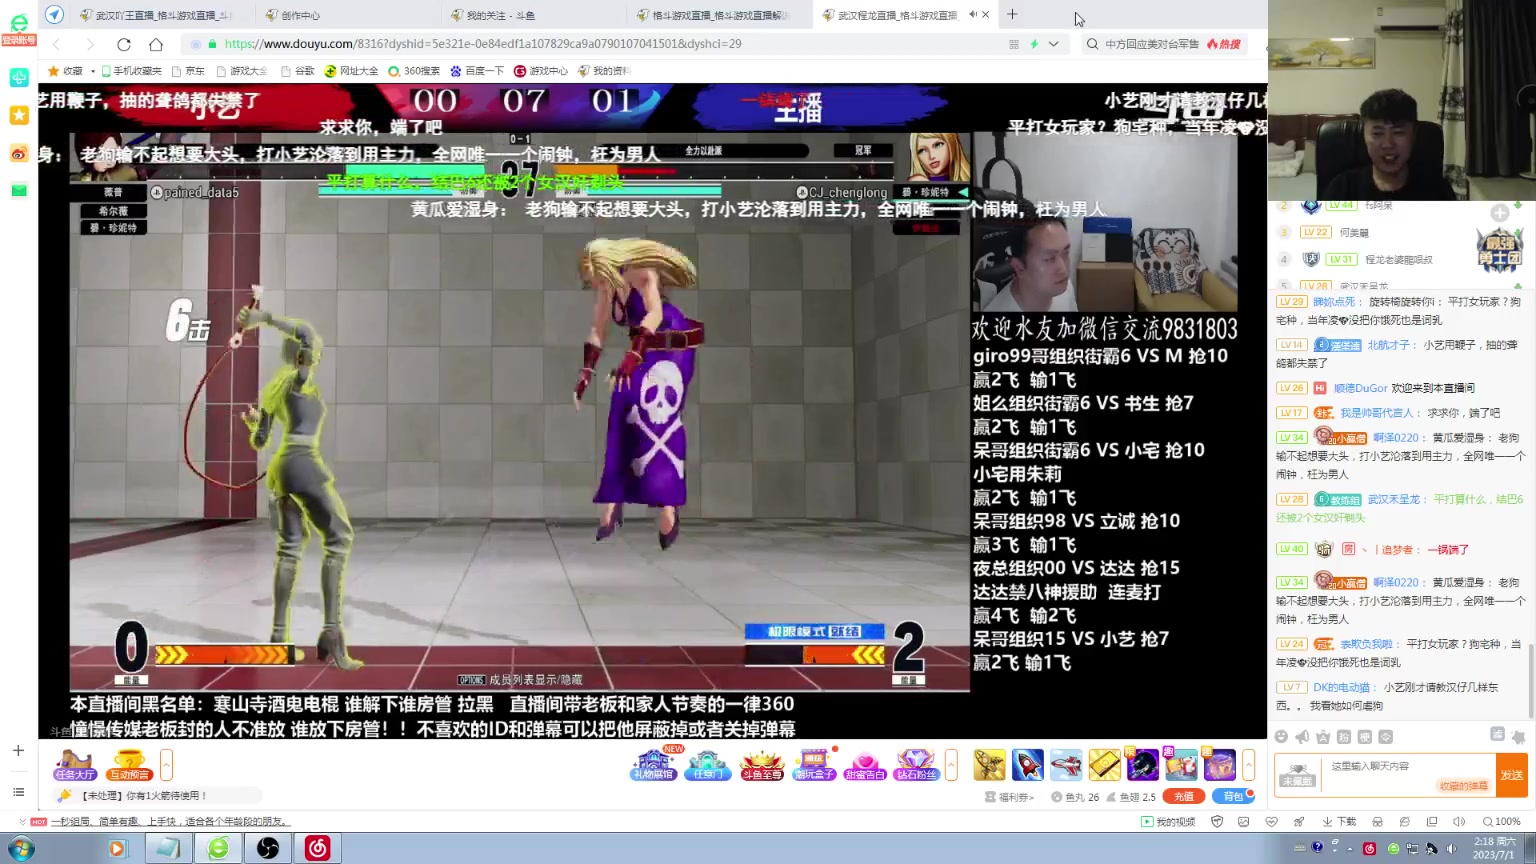This screenshot has width=1536, height=864.
Task: Go back to previous page
Action: 57,44
